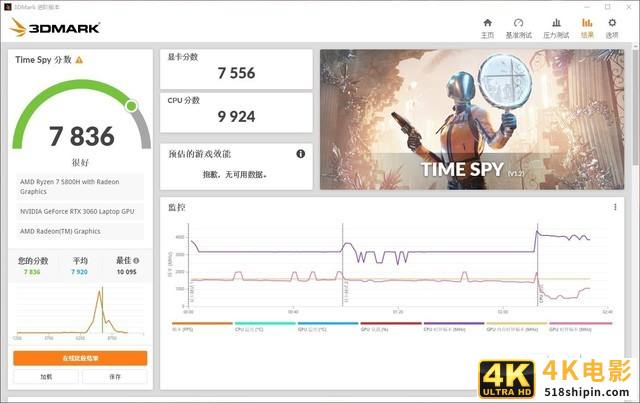Click the monitoring (监控) panel title
This screenshot has height=403, width=640.
click(x=177, y=207)
